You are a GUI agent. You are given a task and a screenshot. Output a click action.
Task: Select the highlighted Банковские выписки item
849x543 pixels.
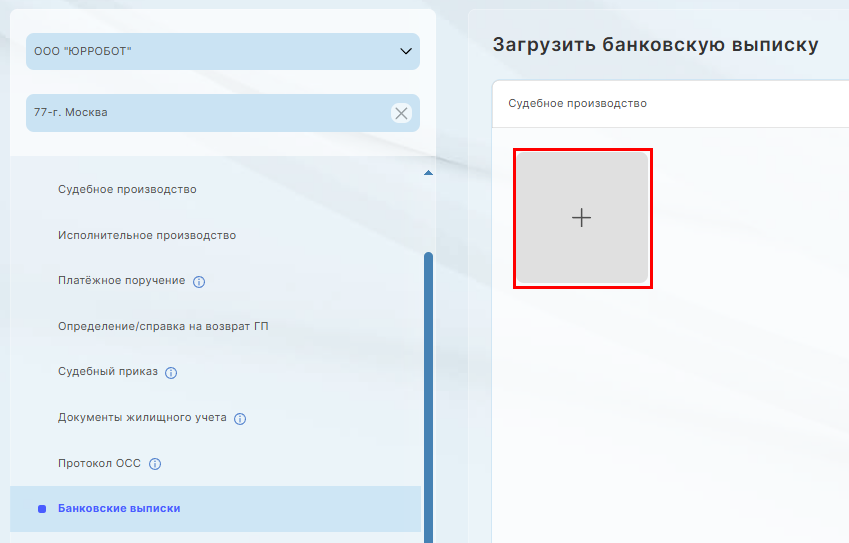tap(119, 508)
